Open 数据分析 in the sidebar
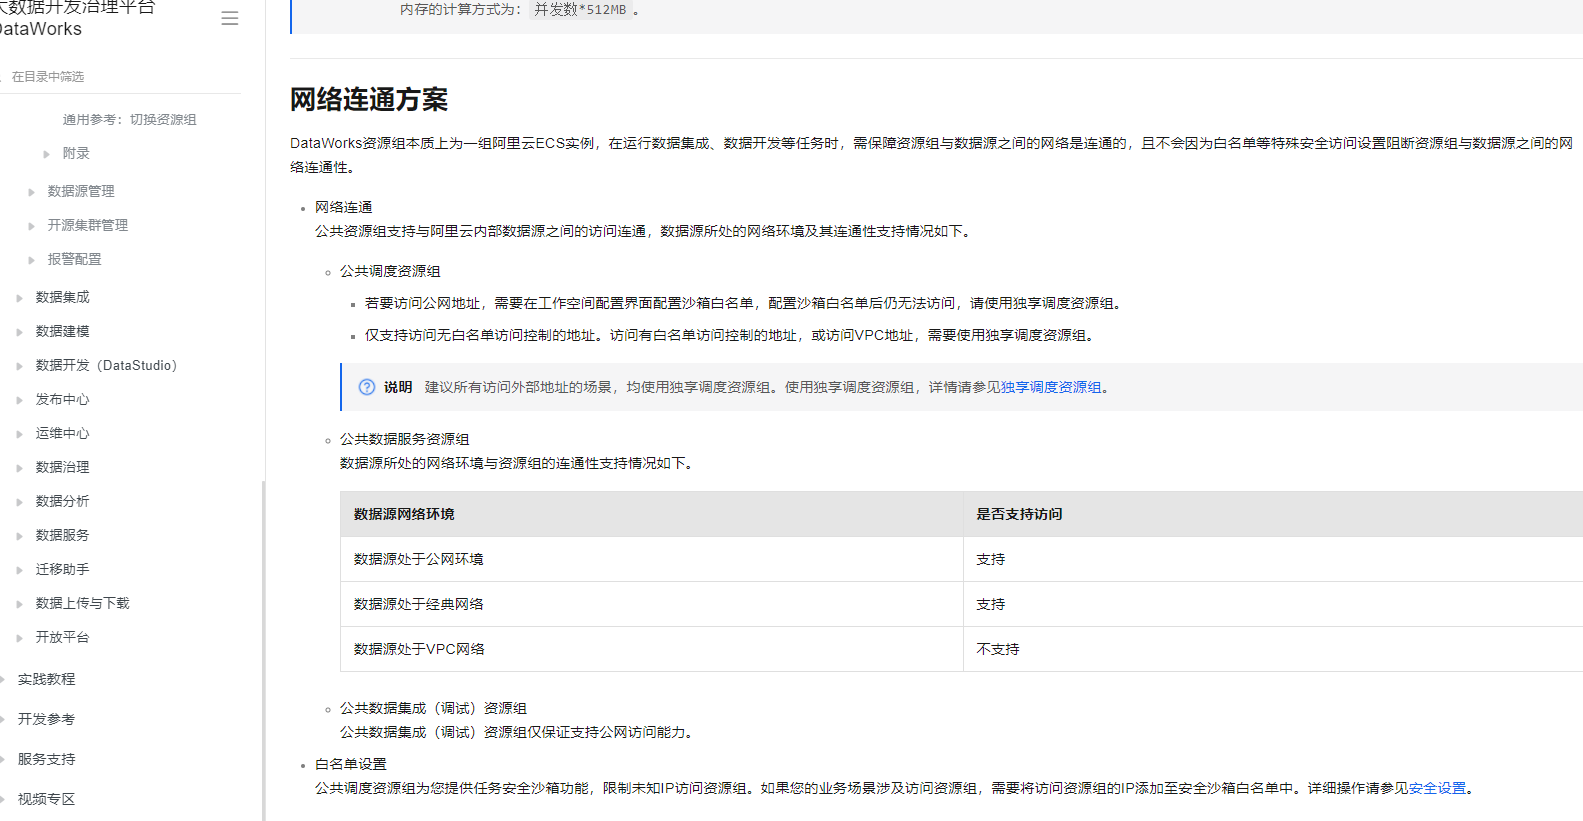 (x=62, y=501)
